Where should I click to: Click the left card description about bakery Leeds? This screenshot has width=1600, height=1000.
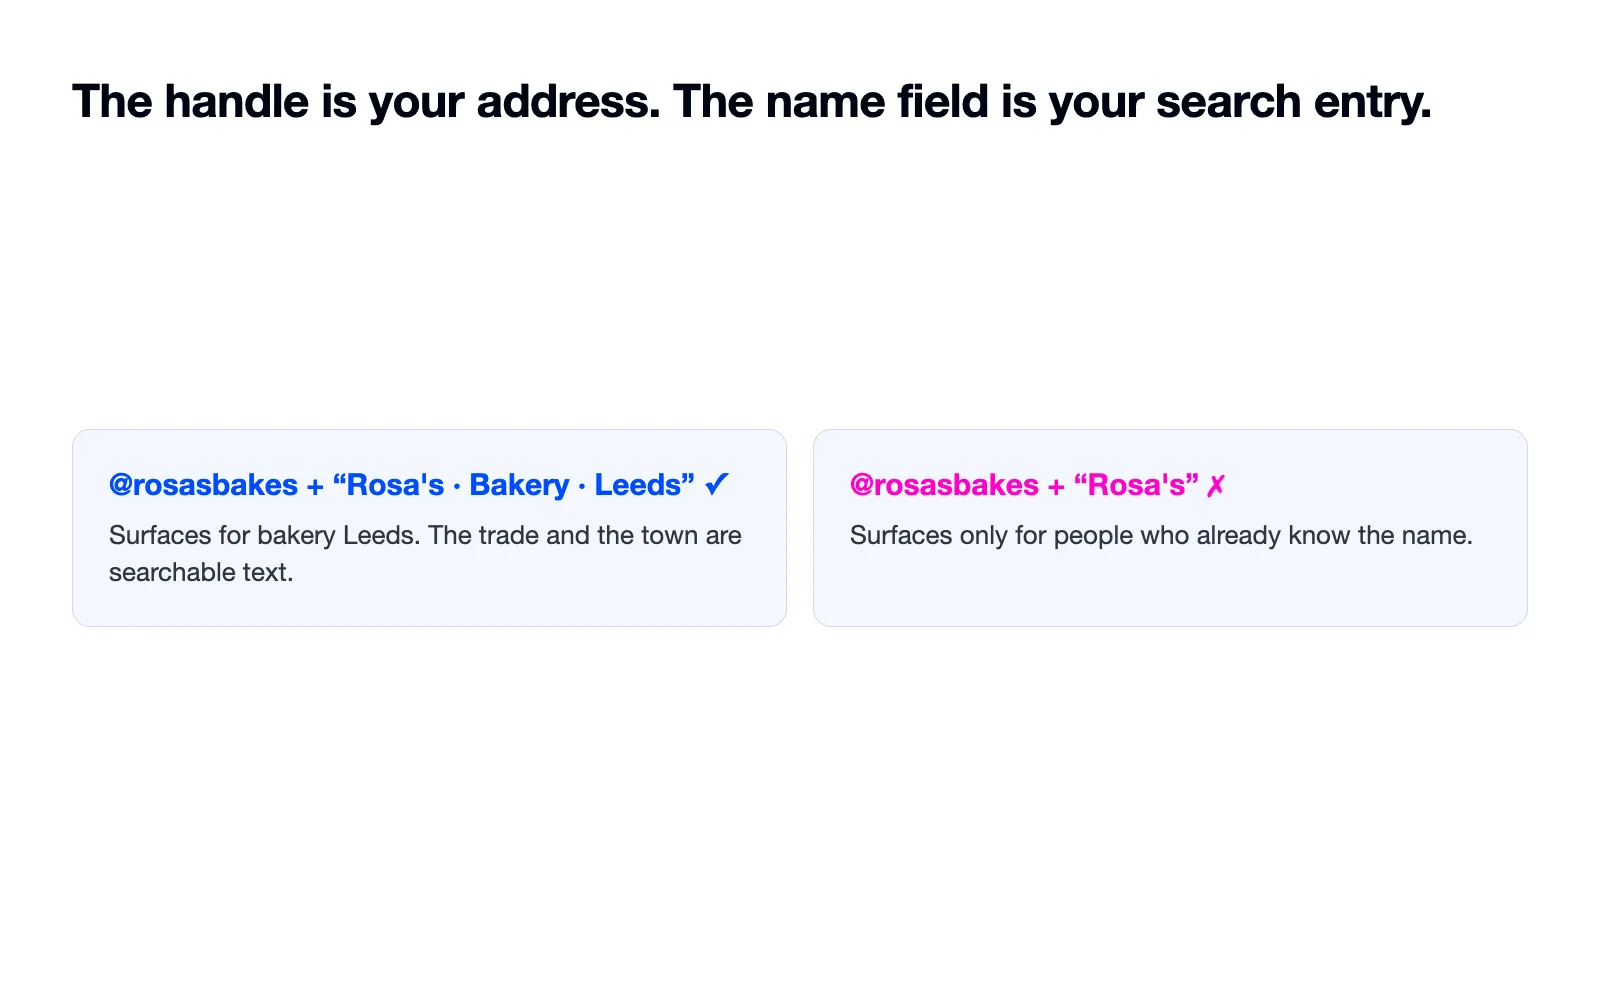point(425,554)
